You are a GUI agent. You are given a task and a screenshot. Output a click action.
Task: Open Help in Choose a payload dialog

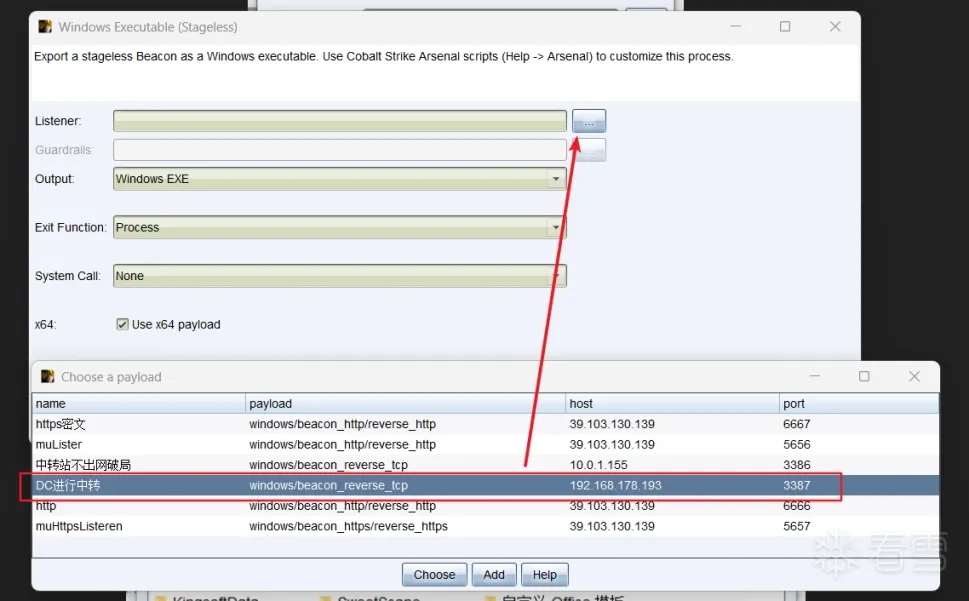click(x=544, y=574)
